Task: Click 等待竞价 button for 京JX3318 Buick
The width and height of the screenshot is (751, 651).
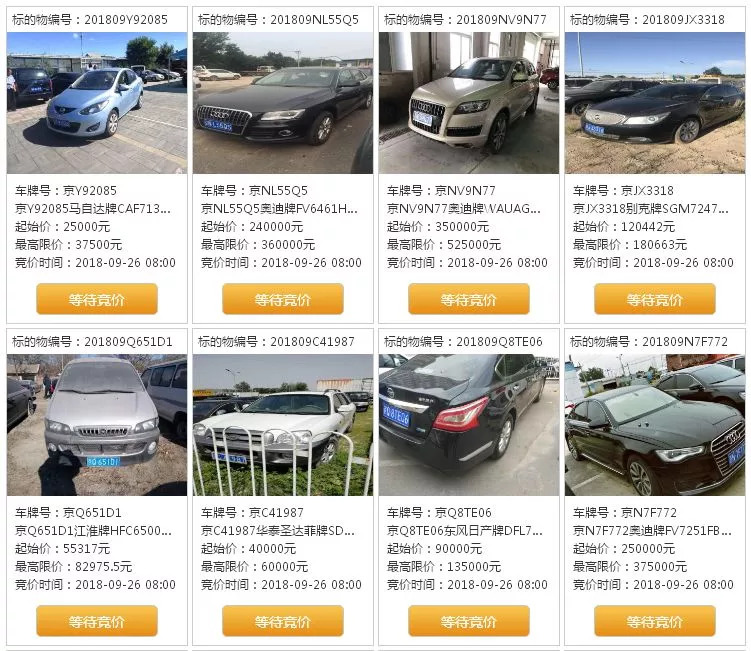Action: point(655,299)
